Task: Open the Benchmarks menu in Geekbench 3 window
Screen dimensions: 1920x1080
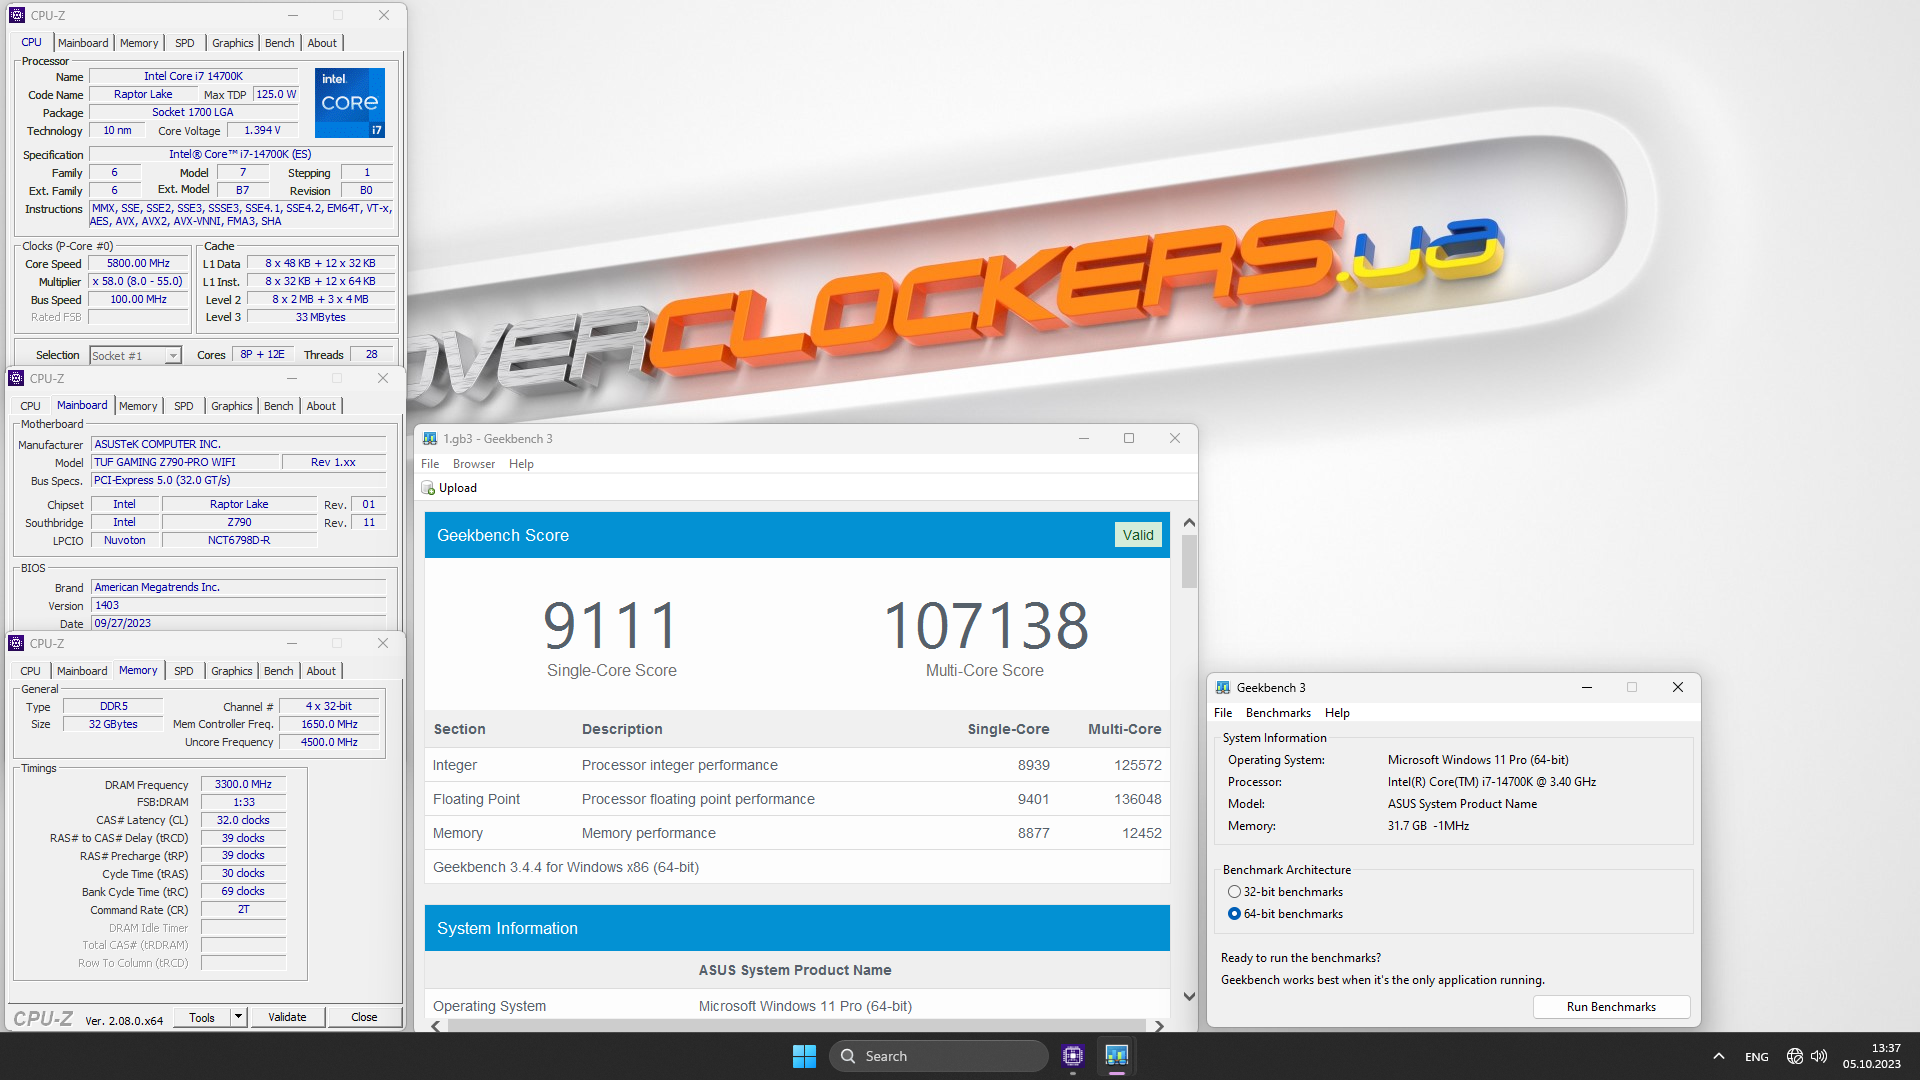Action: pos(1278,713)
